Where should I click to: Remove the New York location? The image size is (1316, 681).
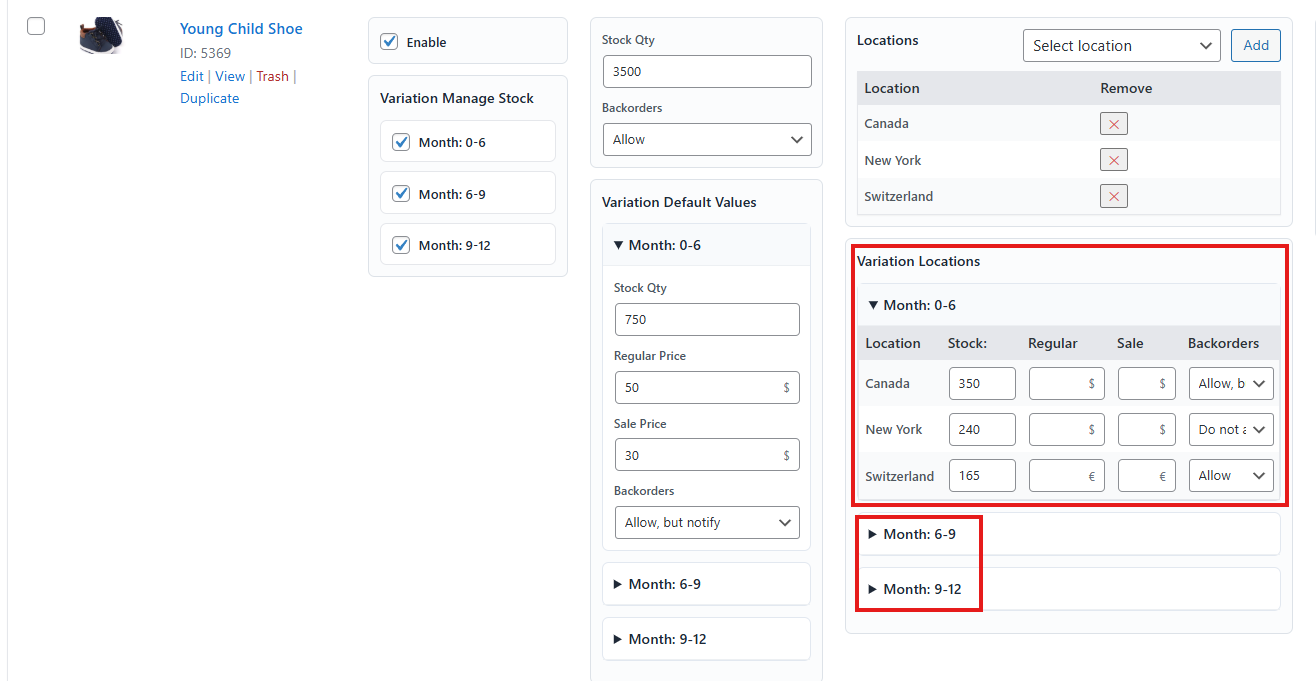pos(1113,160)
